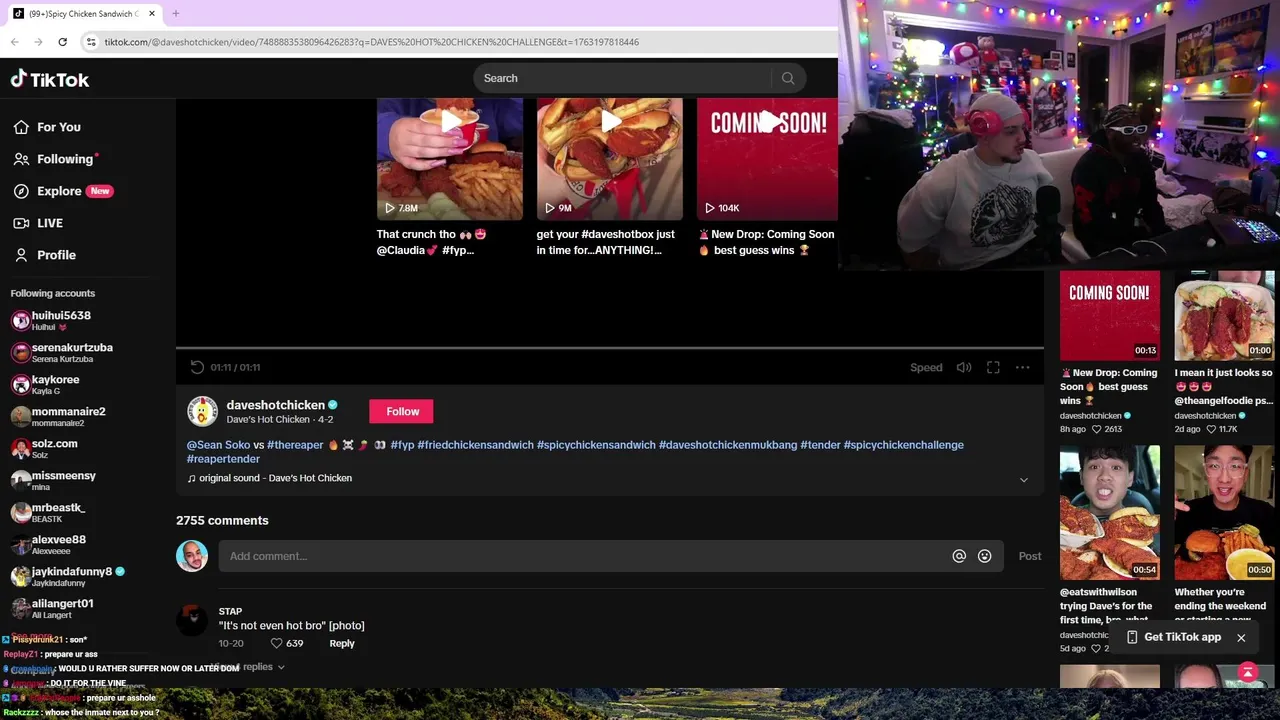Open the emoji picker in comment box
Image resolution: width=1280 pixels, height=720 pixels.
pyautogui.click(x=985, y=556)
